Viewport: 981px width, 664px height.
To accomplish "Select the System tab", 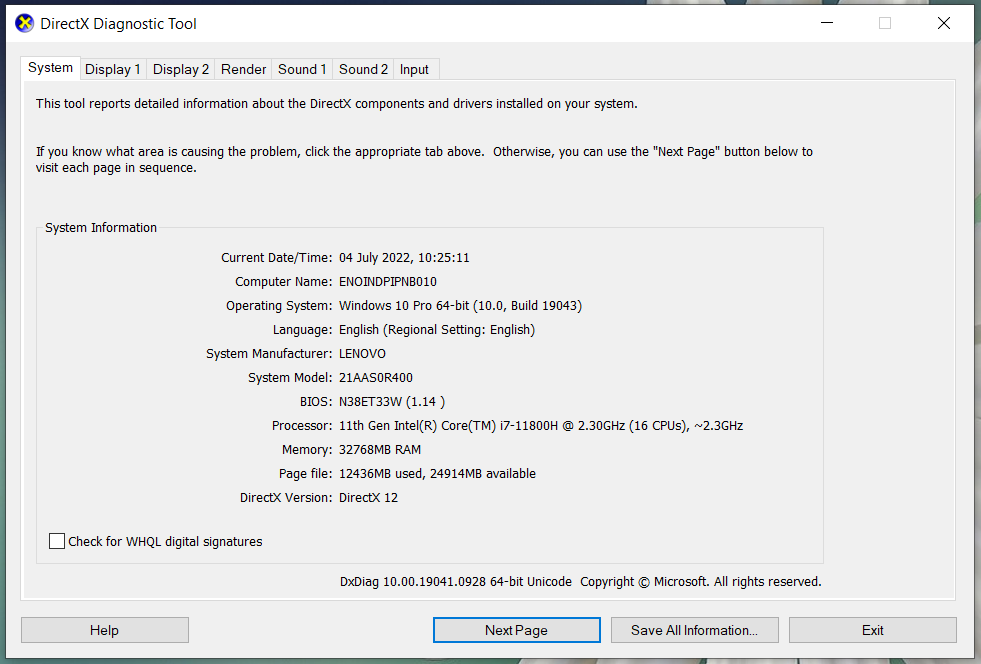I will click(x=50, y=68).
